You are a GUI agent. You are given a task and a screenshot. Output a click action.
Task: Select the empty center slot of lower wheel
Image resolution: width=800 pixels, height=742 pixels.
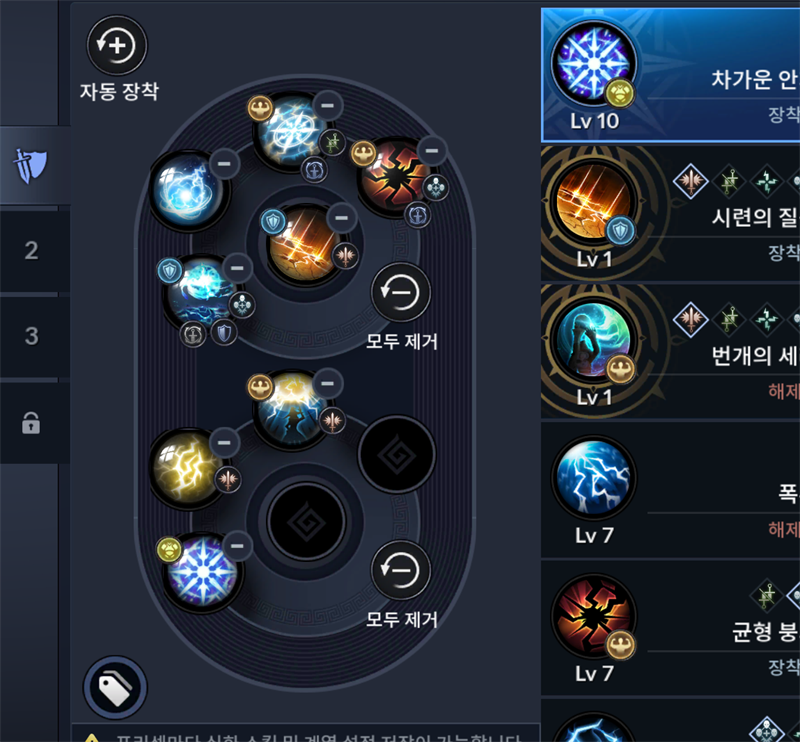[306, 522]
